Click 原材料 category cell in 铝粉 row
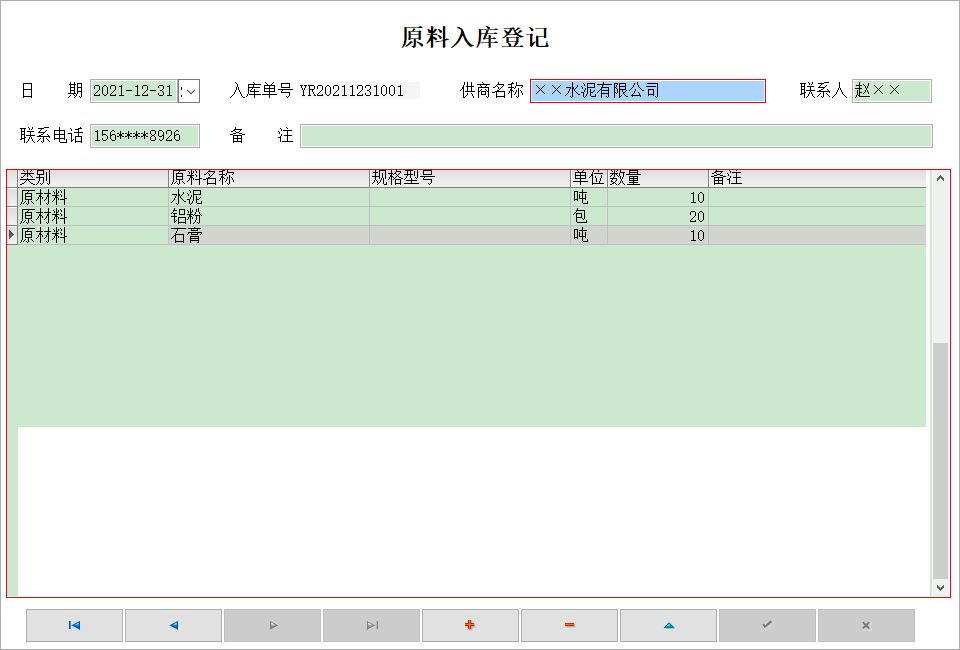The image size is (960, 650). [x=93, y=216]
